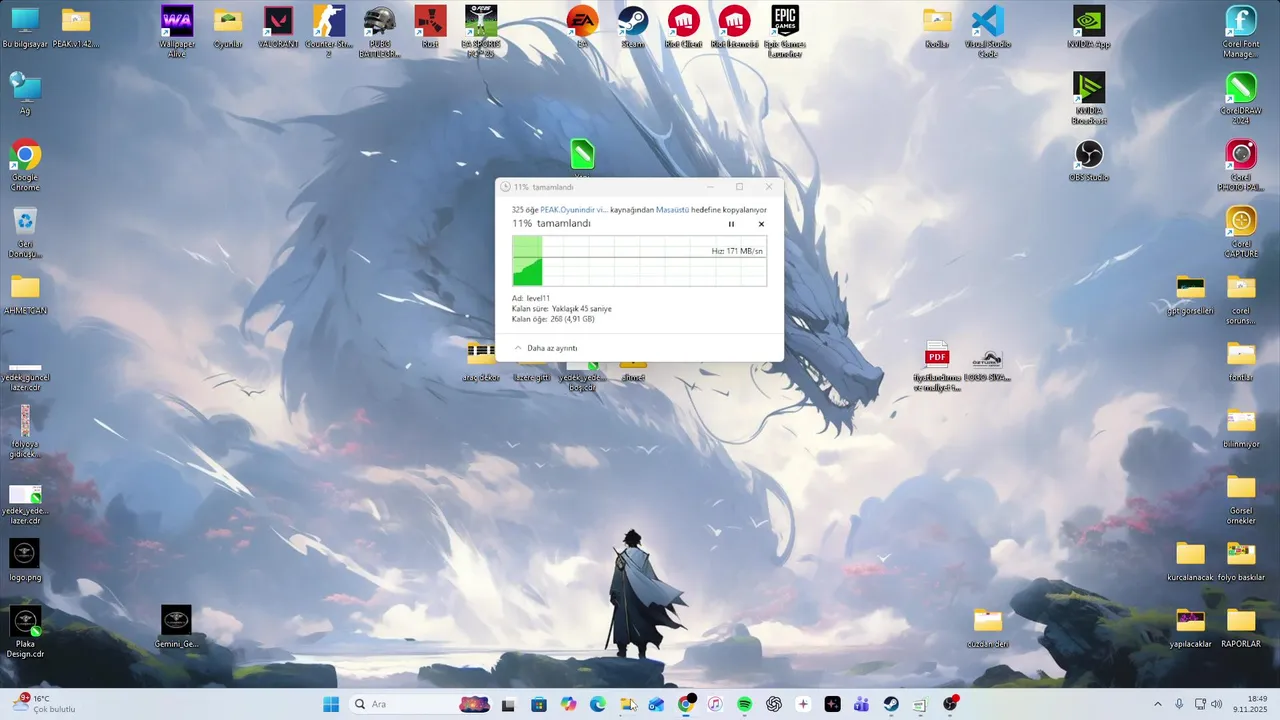The height and width of the screenshot is (720, 1280).
Task: Select the Corel CAPTURE shortcut
Action: point(1241,232)
